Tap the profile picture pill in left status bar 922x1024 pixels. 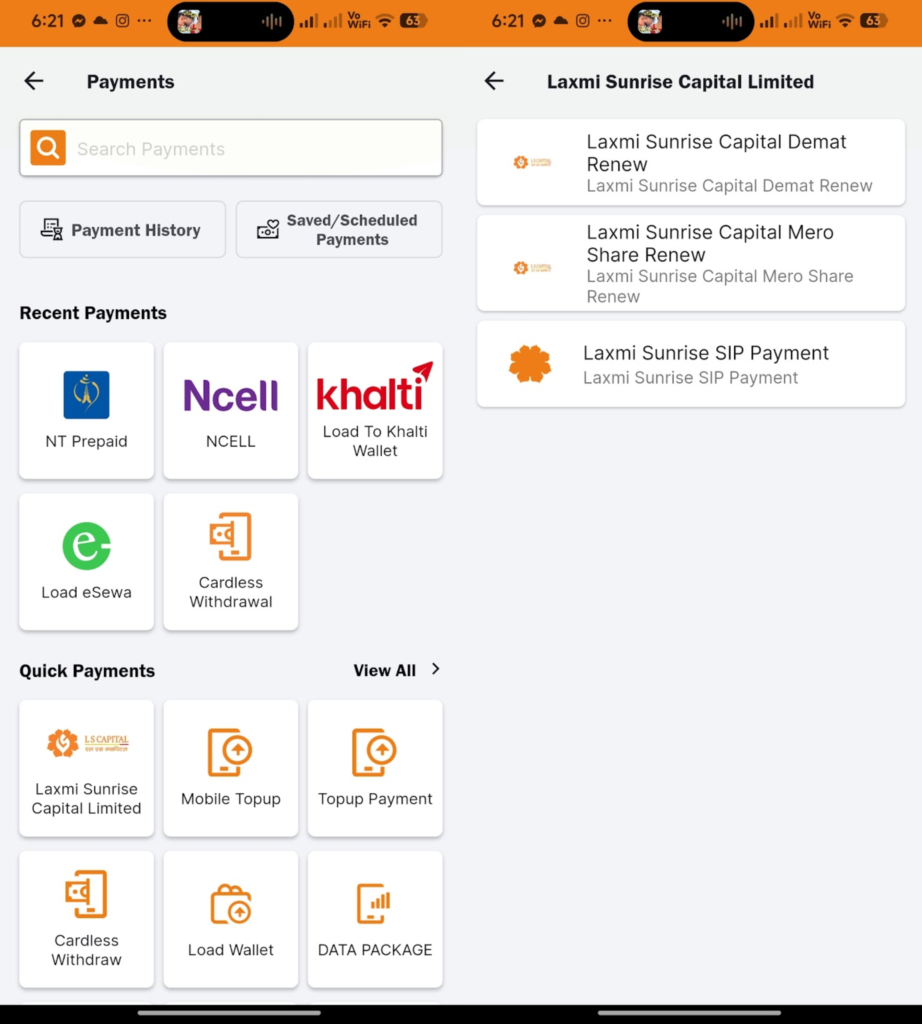(x=230, y=22)
